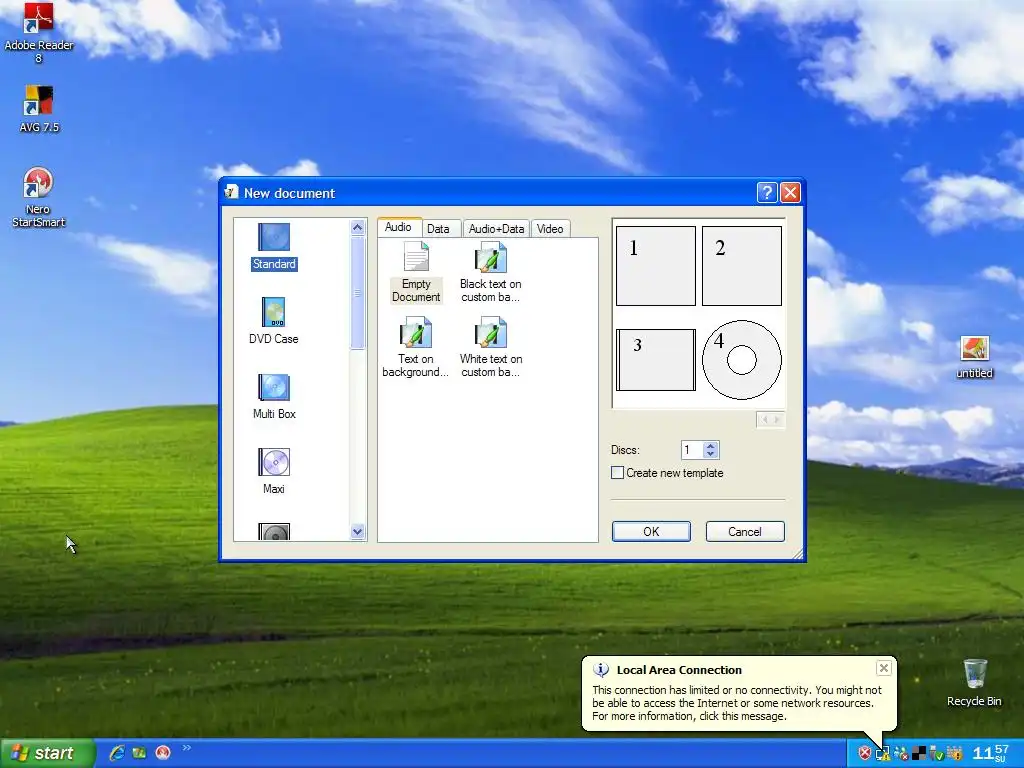Click the Safely Remove Hardware tray icon
Image resolution: width=1024 pixels, height=768 pixels.
[936, 754]
